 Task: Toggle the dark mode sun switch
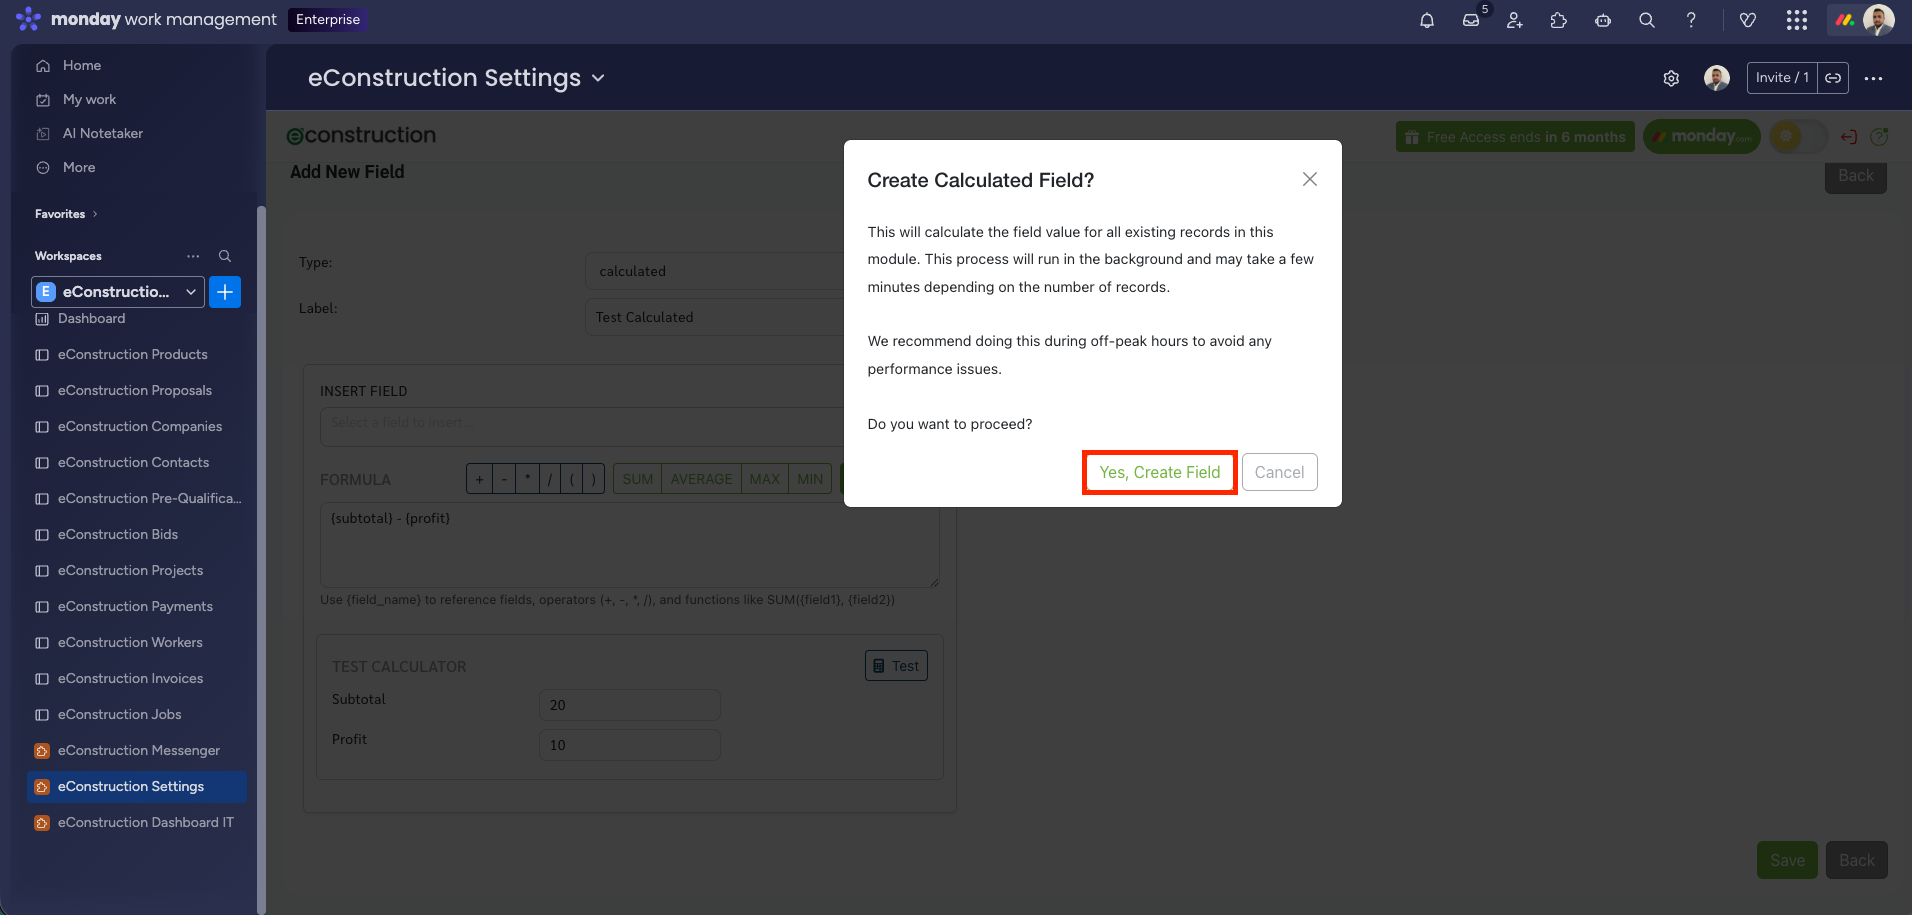pos(1797,136)
